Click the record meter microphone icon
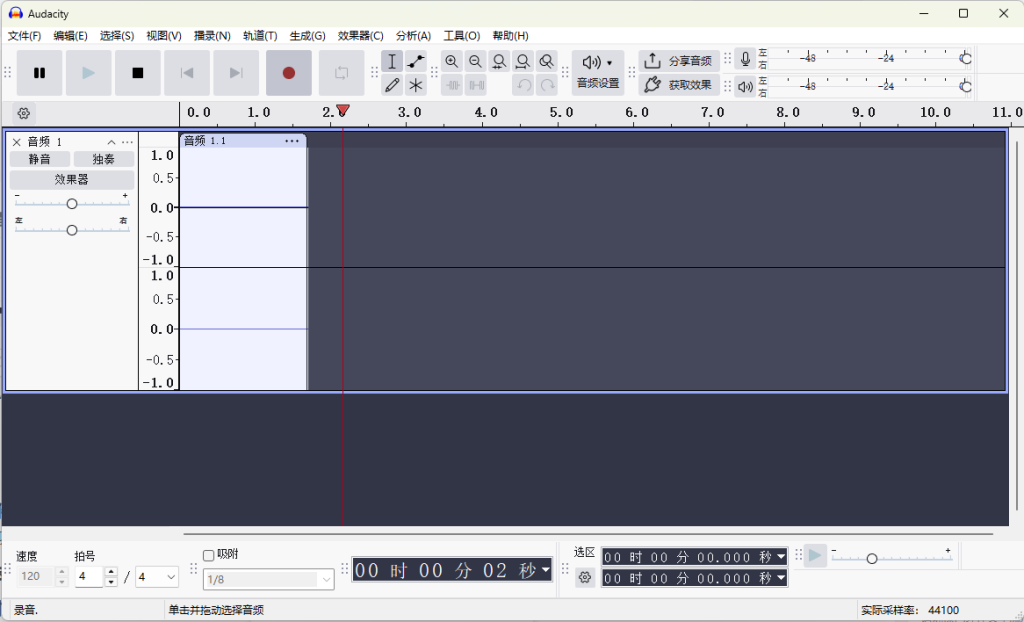 [745, 59]
